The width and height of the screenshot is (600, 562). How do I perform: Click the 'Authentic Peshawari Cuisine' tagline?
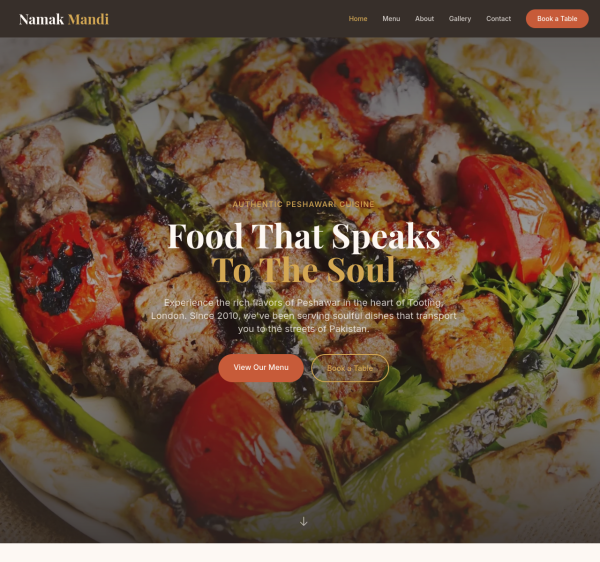(303, 204)
